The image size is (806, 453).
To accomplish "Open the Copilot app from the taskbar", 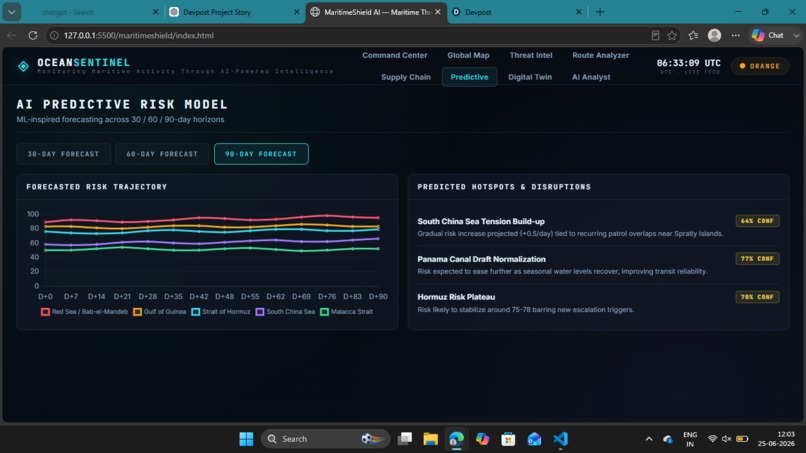I will point(482,439).
